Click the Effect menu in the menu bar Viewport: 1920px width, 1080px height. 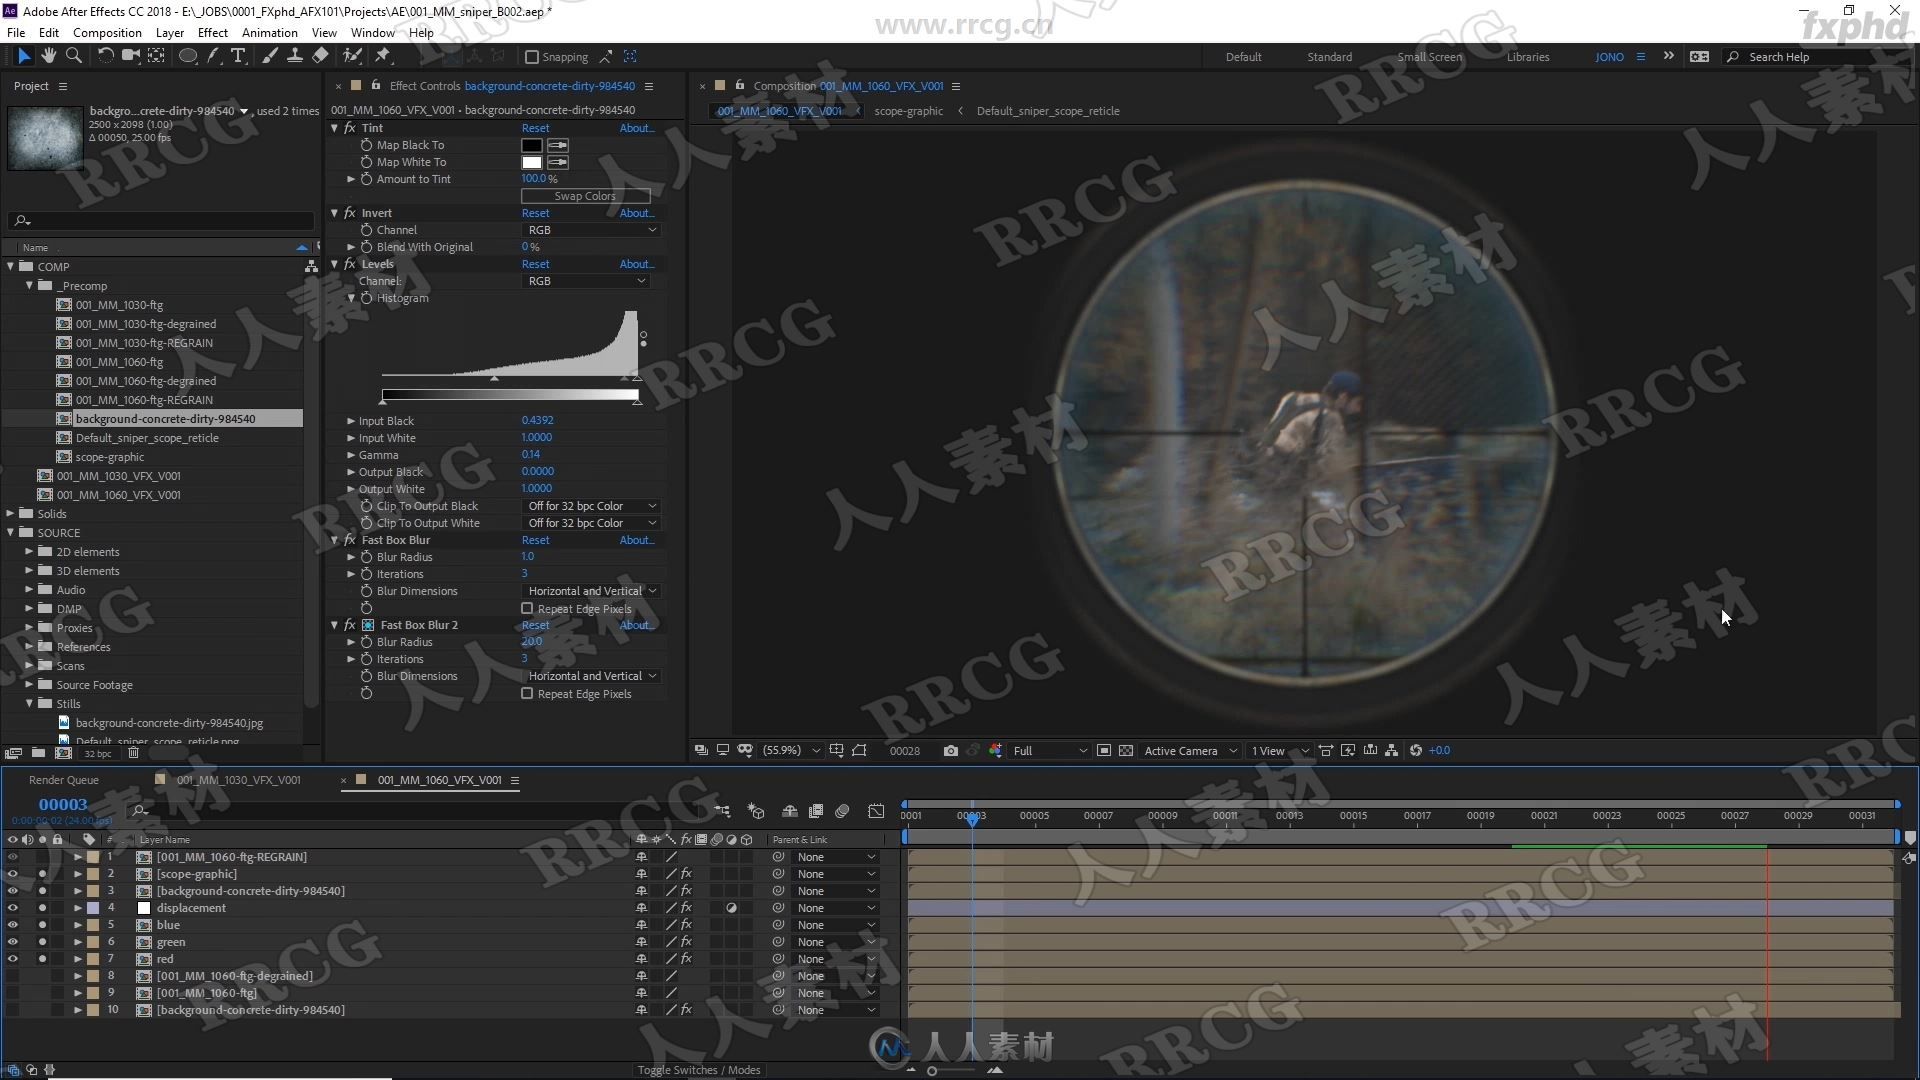click(x=211, y=33)
